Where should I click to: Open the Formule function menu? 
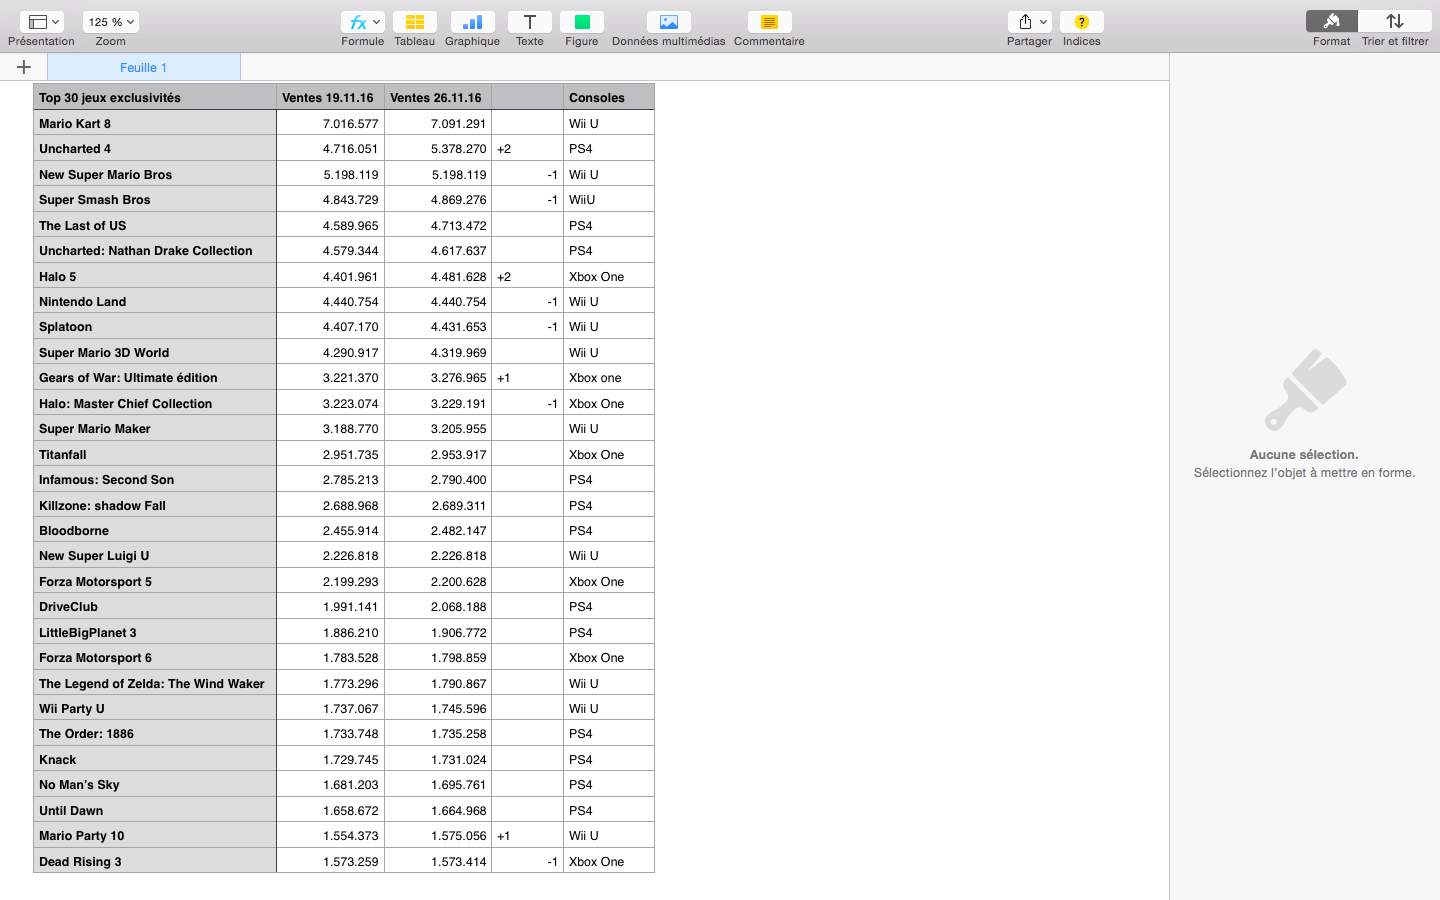(x=362, y=22)
